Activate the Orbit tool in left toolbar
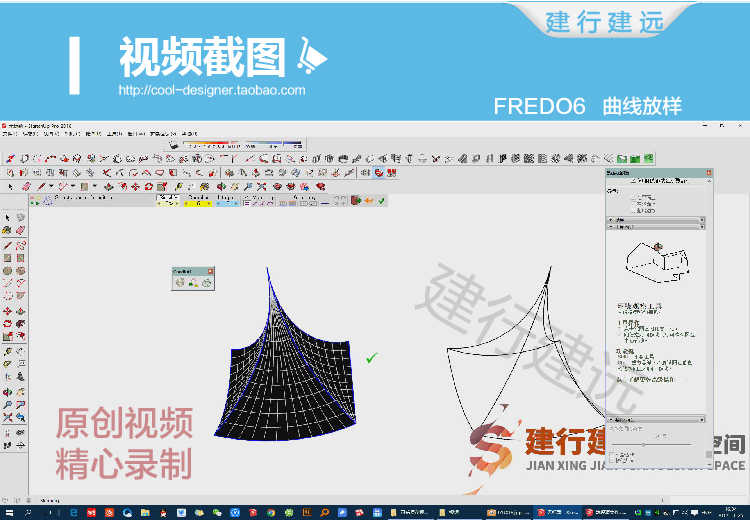This screenshot has width=750, height=520. click(x=7, y=392)
